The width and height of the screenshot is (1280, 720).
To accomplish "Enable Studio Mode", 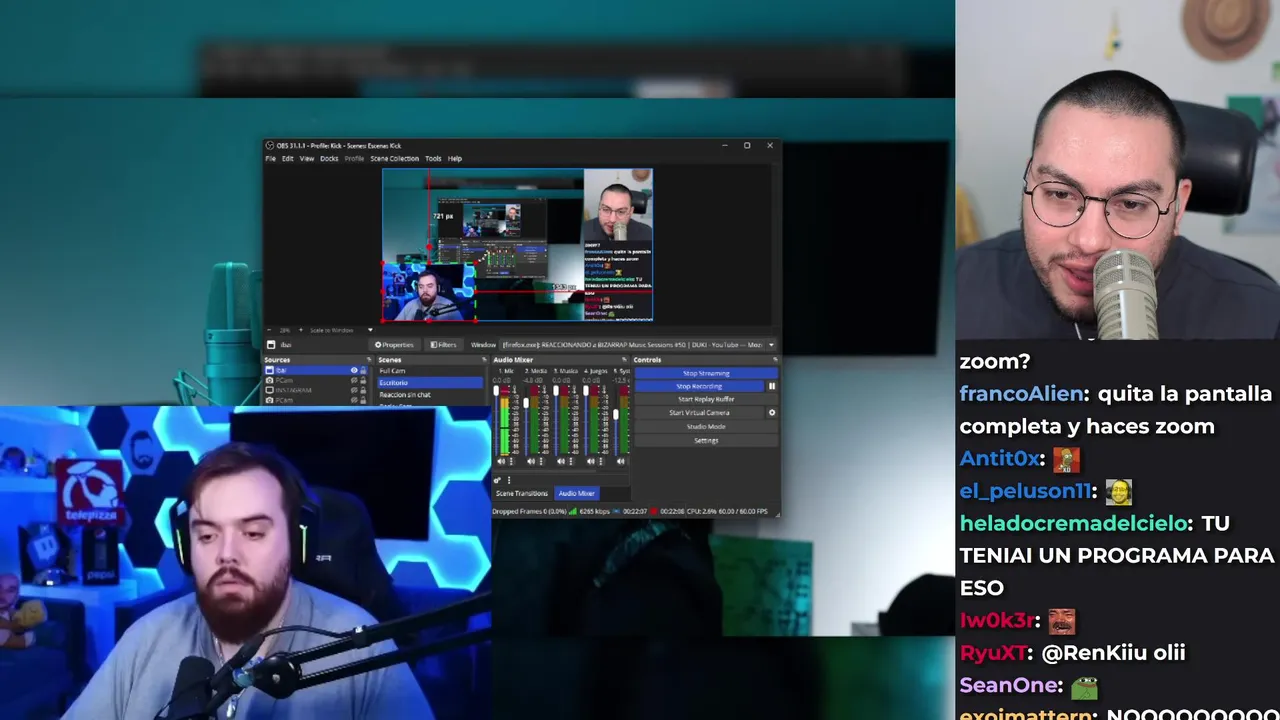I will coord(706,427).
